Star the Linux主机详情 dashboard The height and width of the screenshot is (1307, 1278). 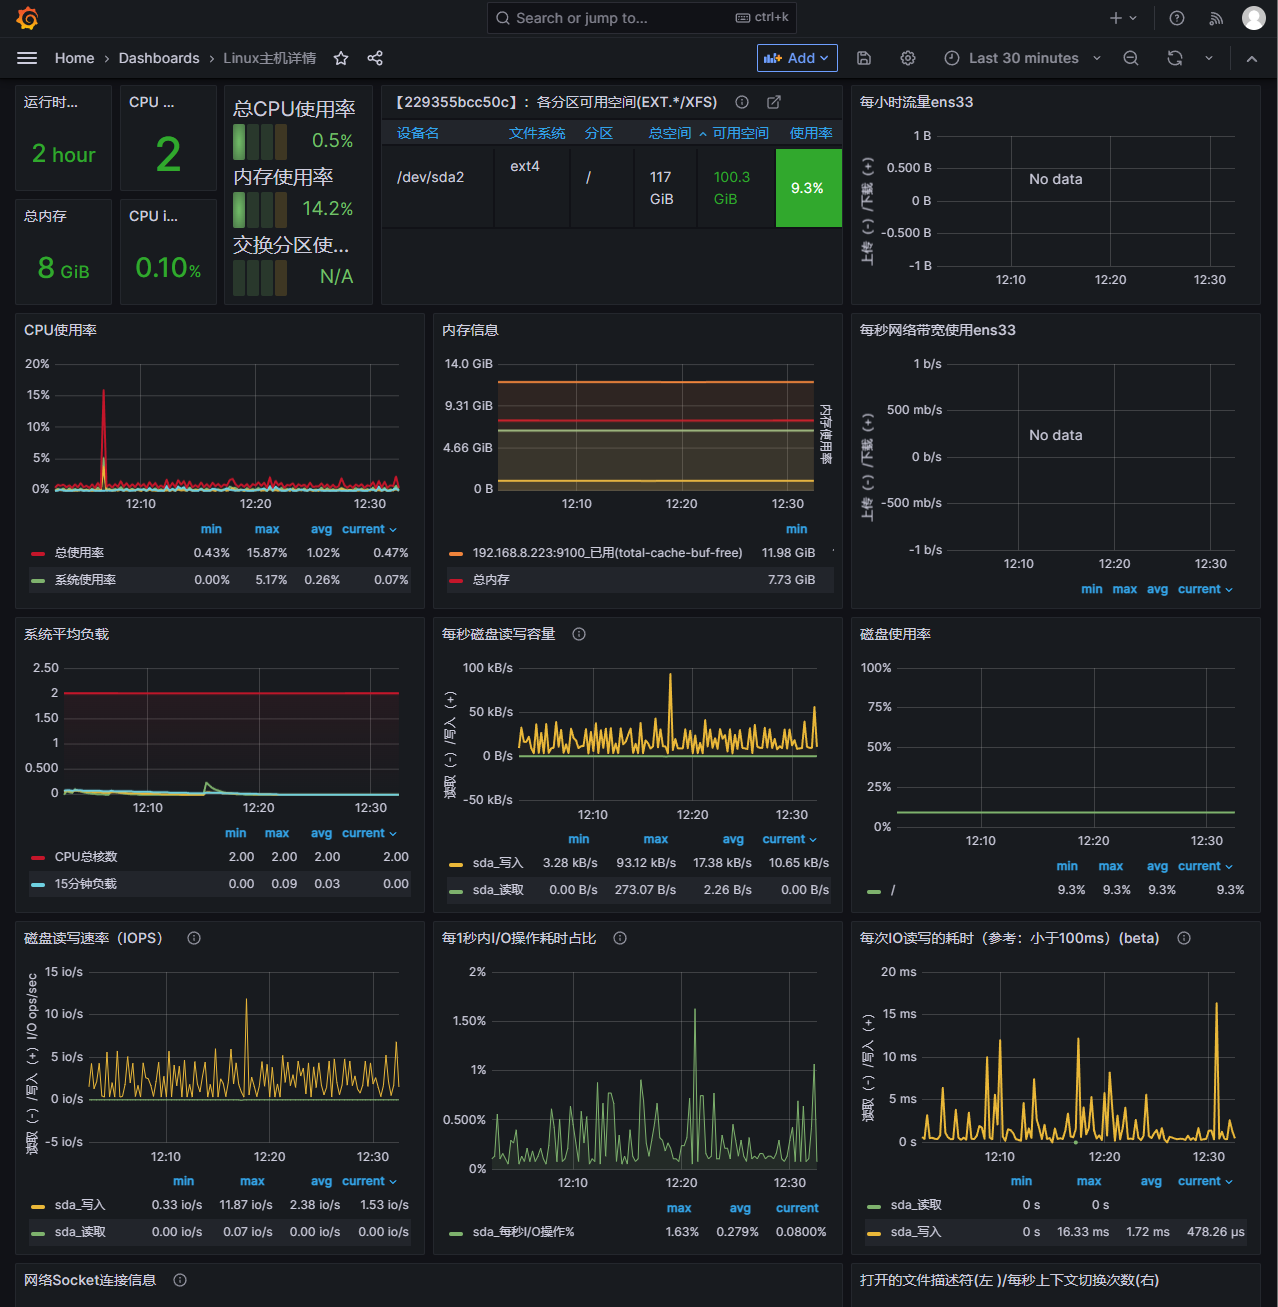pyautogui.click(x=341, y=58)
